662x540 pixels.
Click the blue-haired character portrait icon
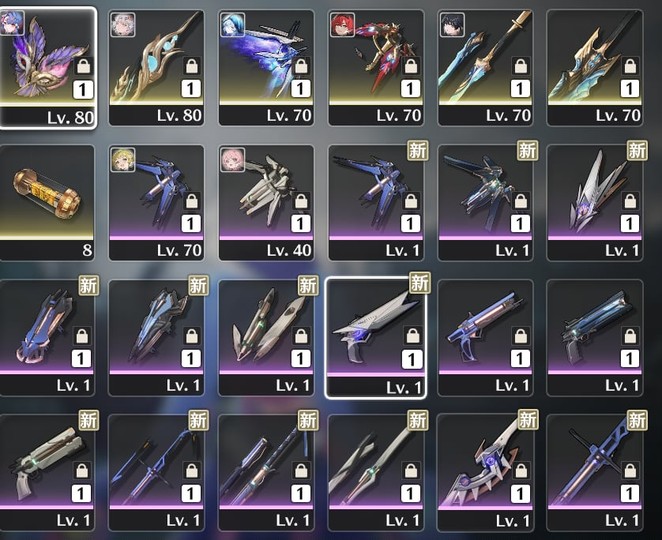pyautogui.click(x=233, y=24)
